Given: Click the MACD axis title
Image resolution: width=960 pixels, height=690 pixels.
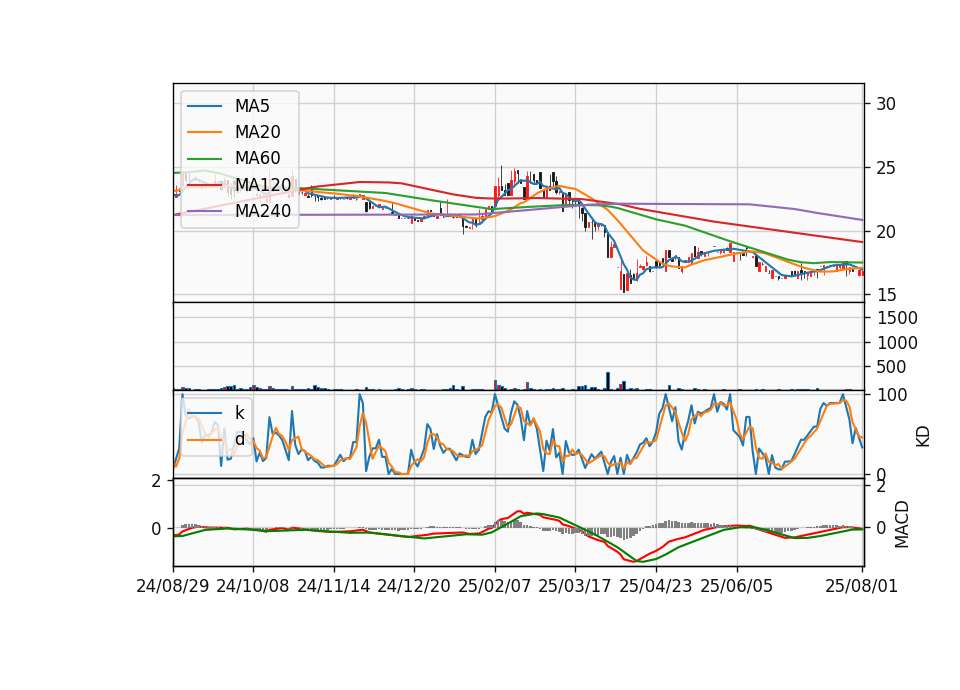Looking at the screenshot, I should point(902,525).
